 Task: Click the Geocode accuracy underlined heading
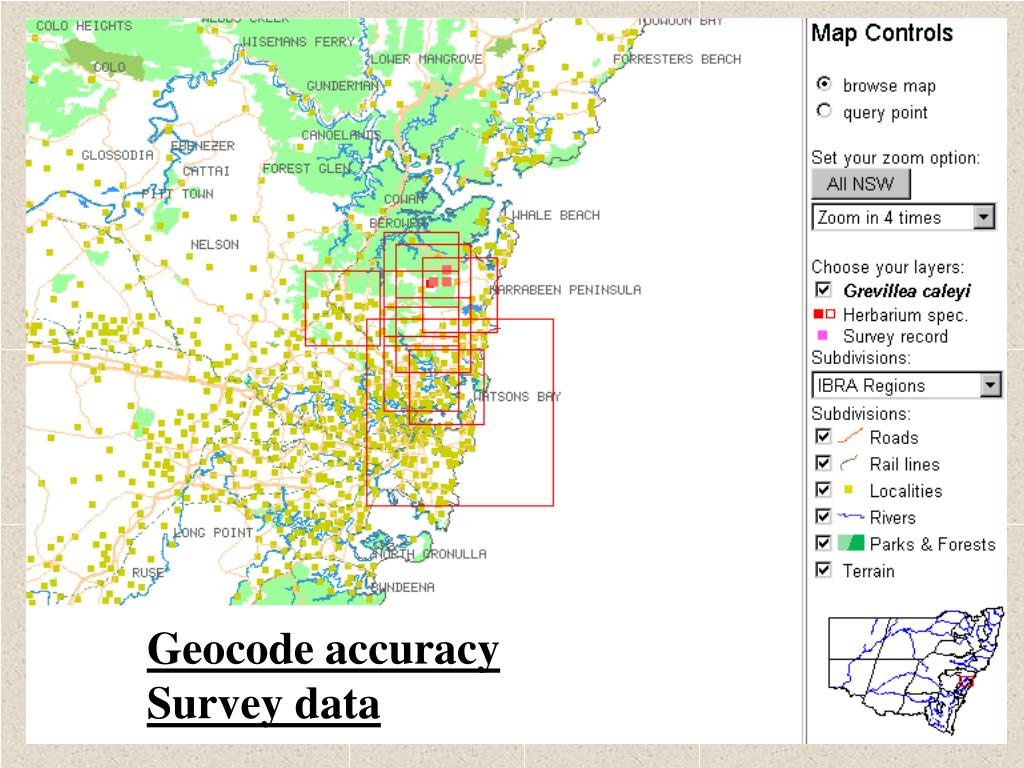[x=323, y=651]
